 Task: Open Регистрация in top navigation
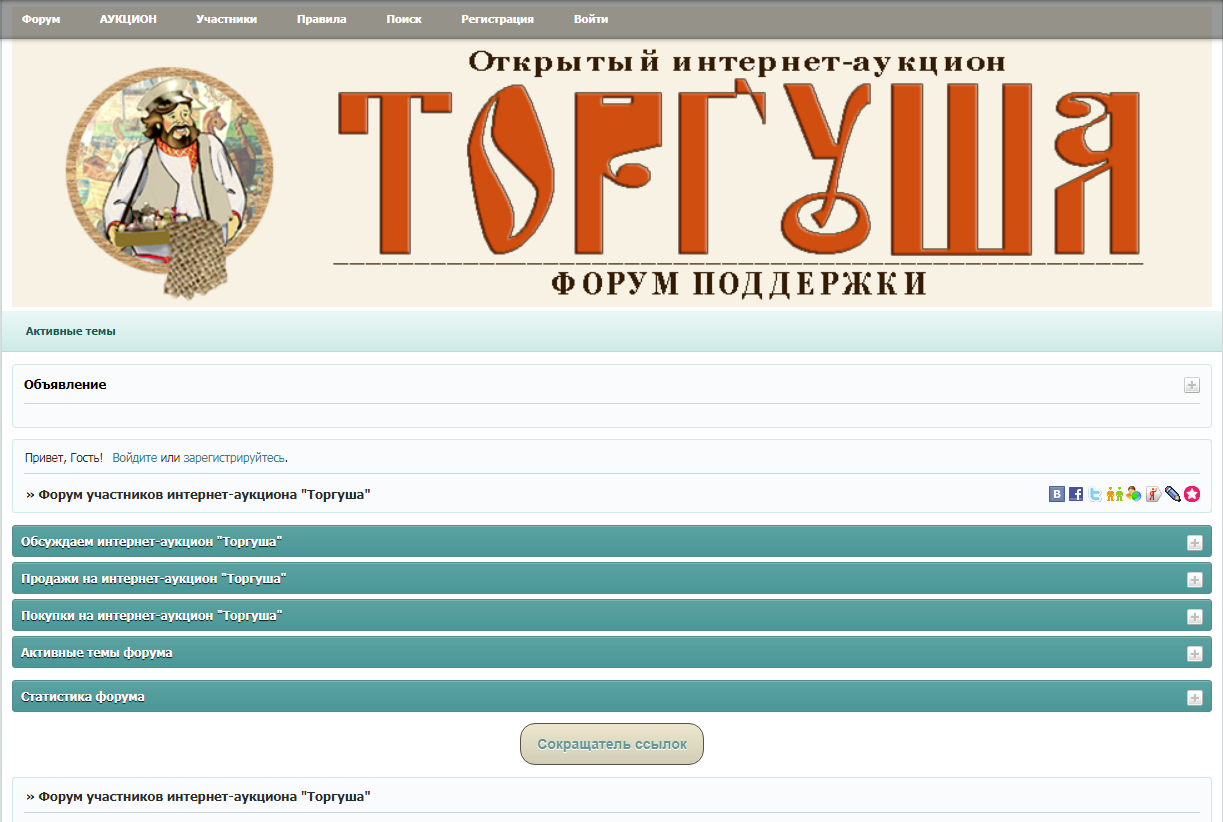[497, 19]
